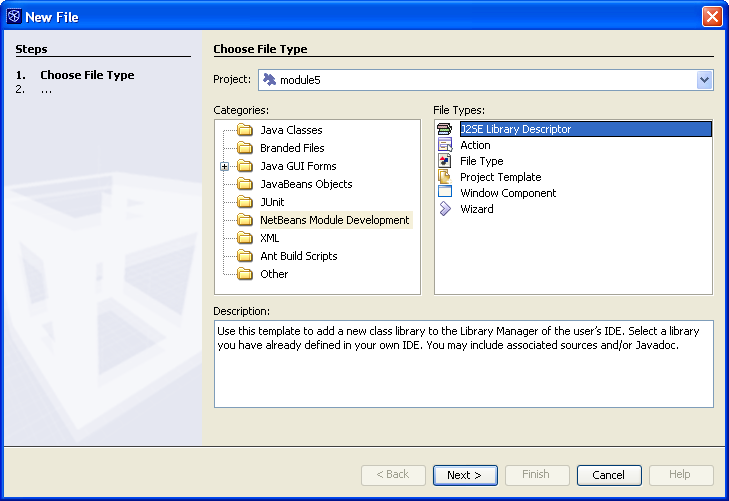
Task: Open the Project dropdown arrow
Action: (704, 80)
